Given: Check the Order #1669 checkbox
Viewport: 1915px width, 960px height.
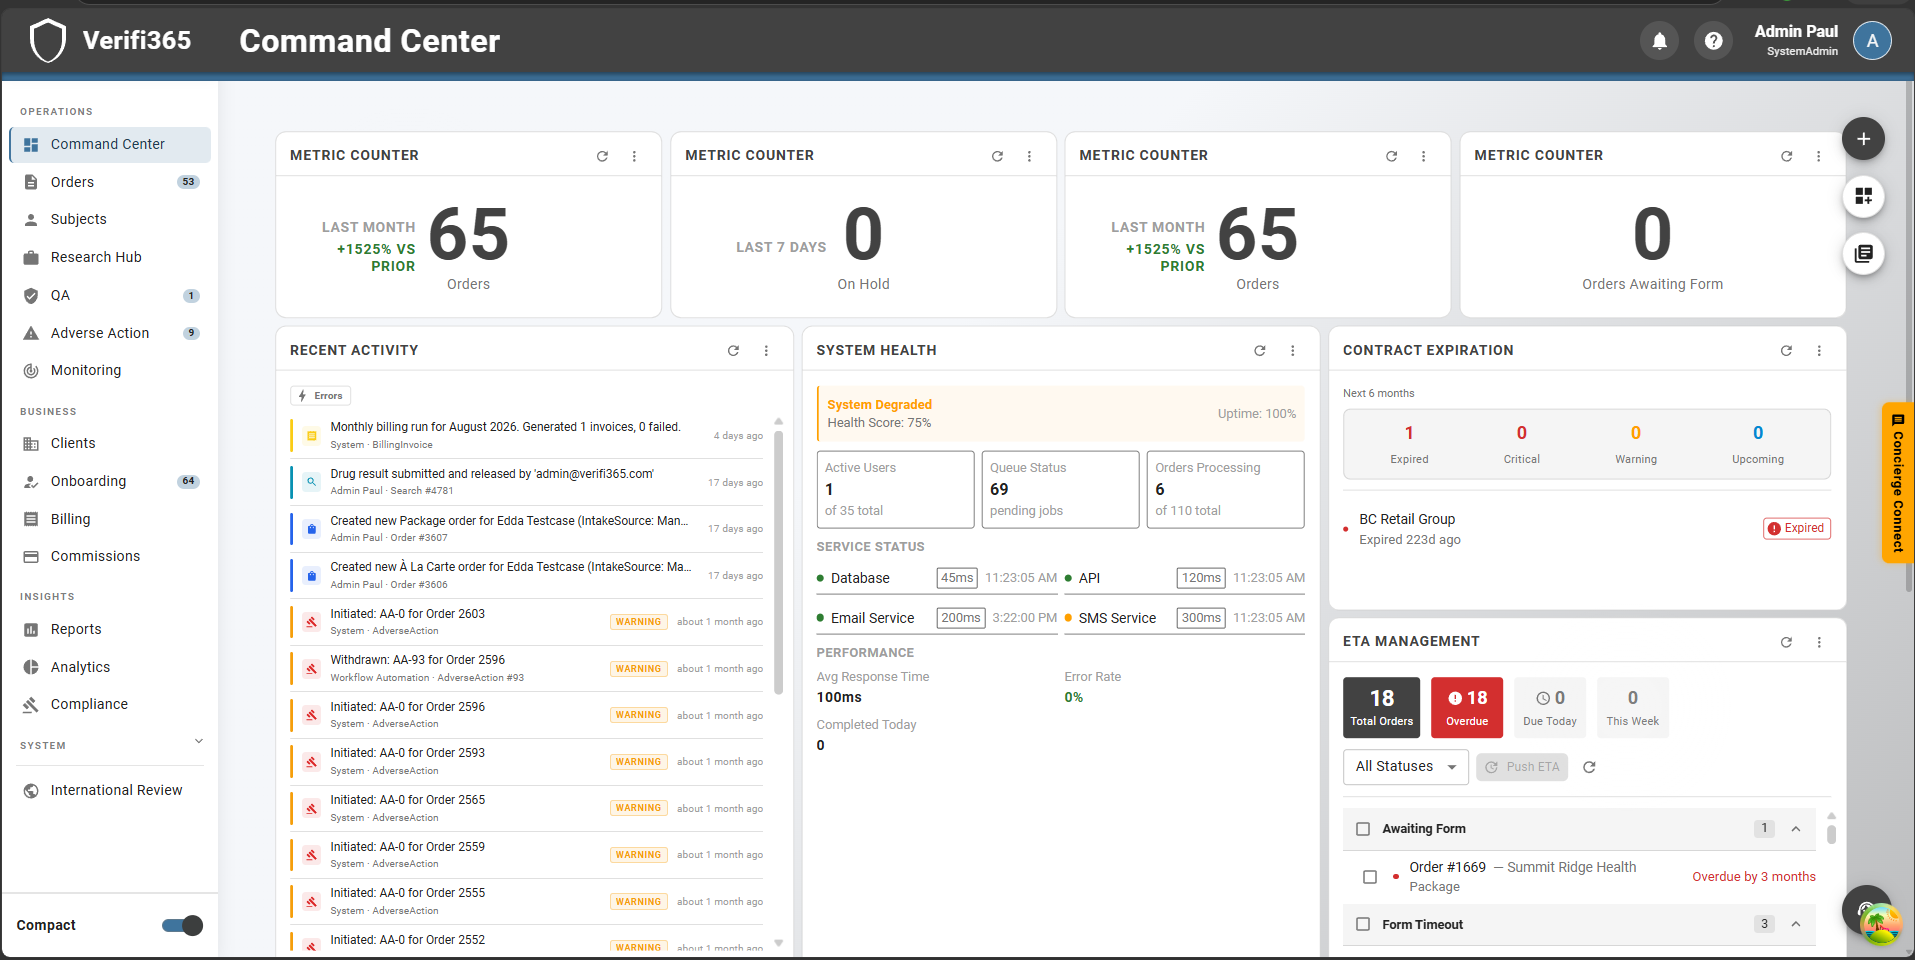Looking at the screenshot, I should [x=1370, y=877].
